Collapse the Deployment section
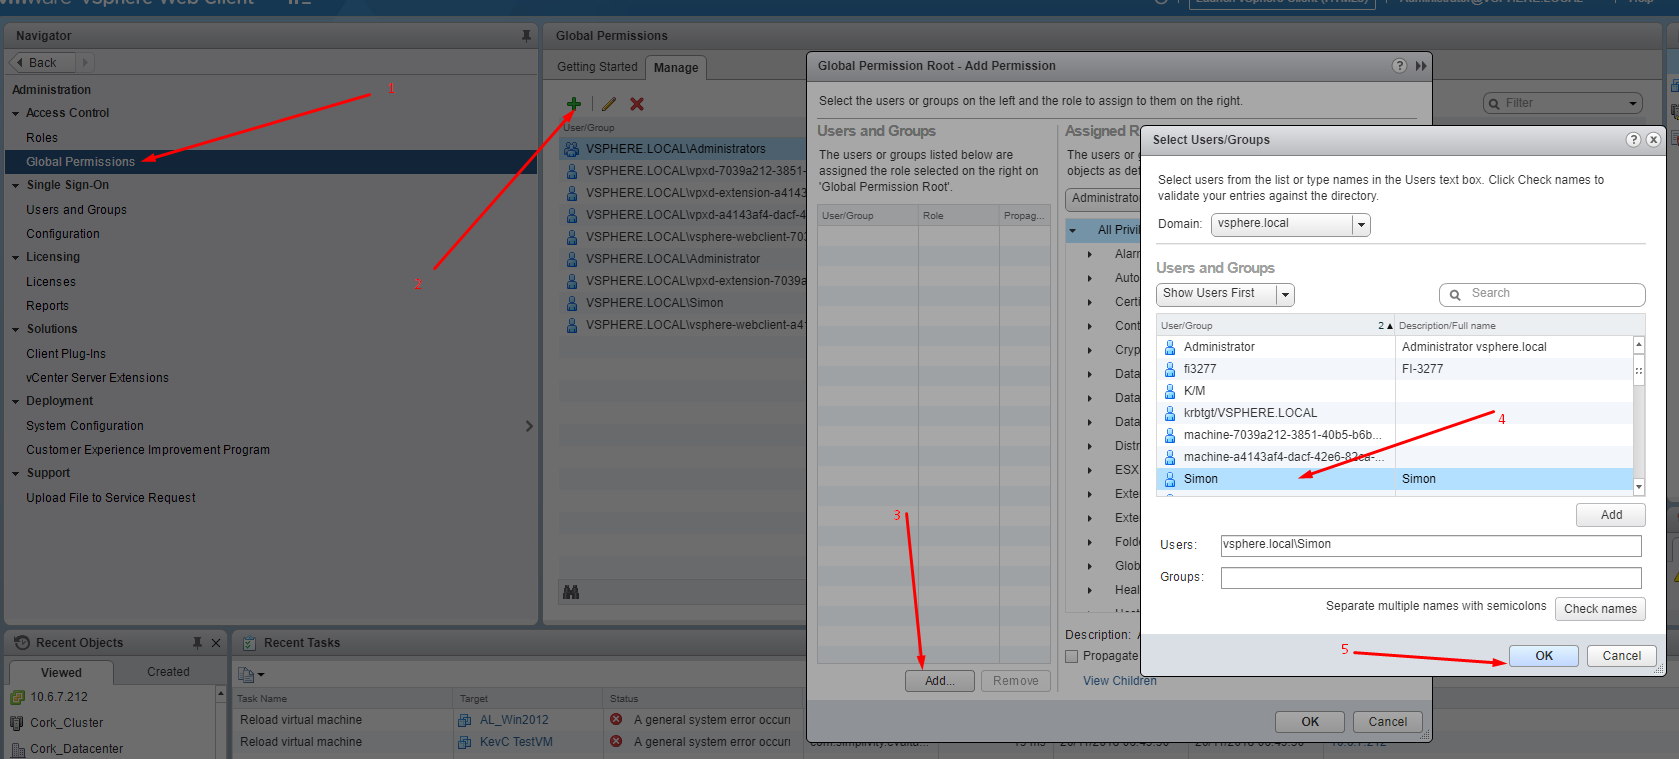Viewport: 1679px width, 759px height. 16,402
